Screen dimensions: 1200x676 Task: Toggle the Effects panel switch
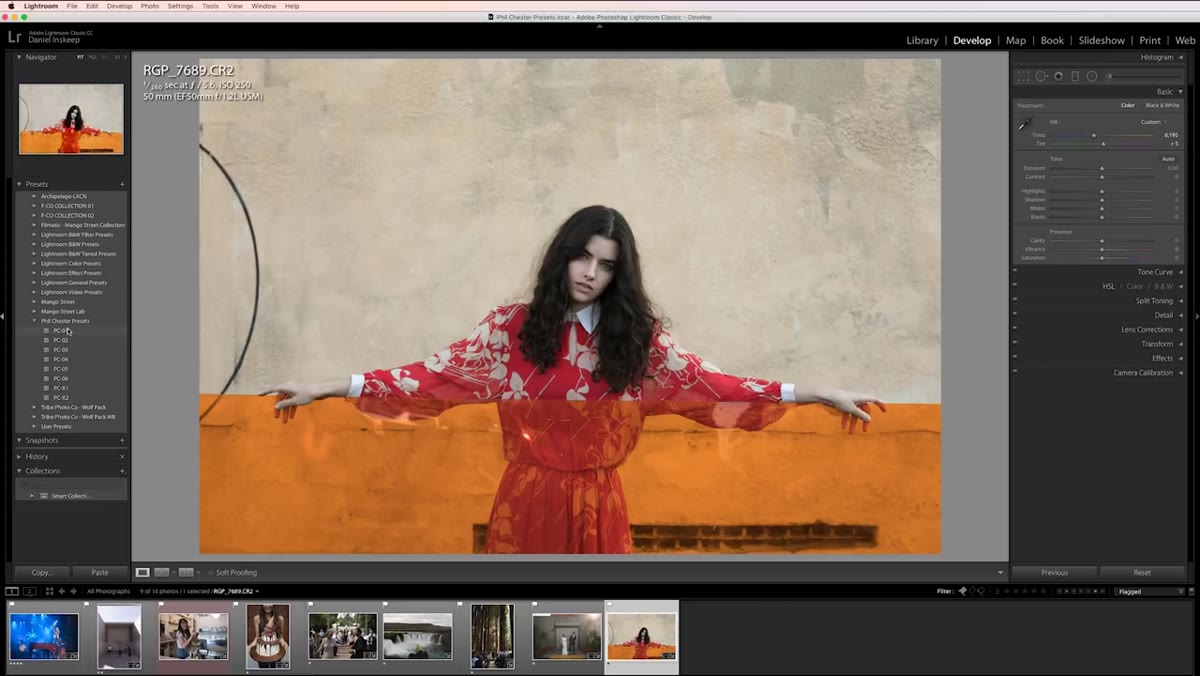coord(1015,358)
